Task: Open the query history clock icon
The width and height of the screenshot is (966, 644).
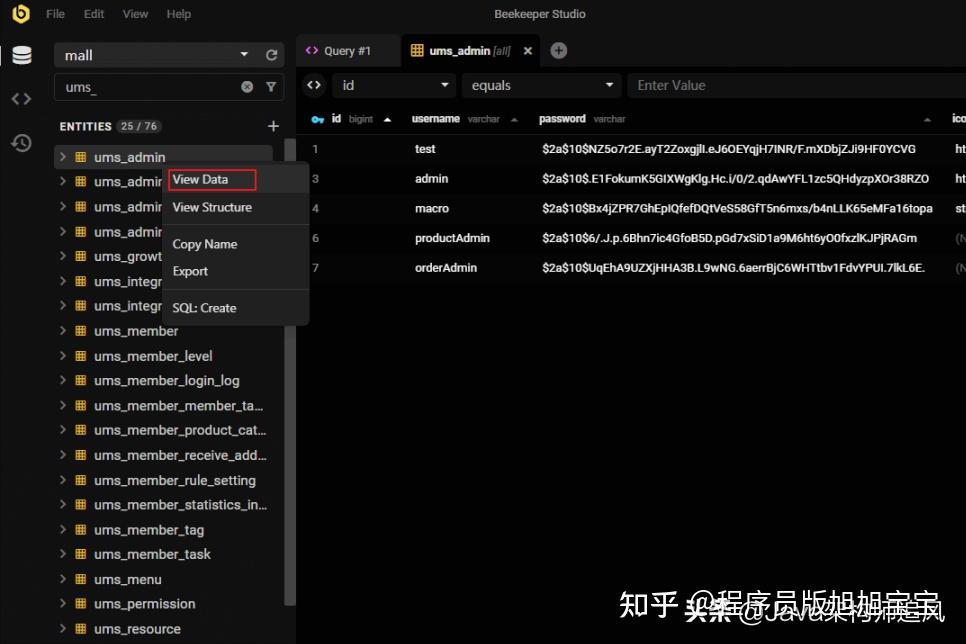Action: (21, 143)
